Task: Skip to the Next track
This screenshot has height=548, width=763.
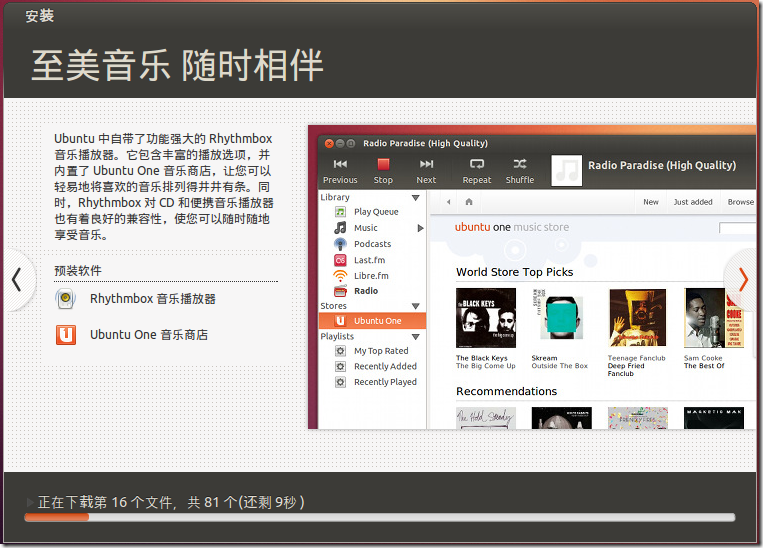Action: 426,171
